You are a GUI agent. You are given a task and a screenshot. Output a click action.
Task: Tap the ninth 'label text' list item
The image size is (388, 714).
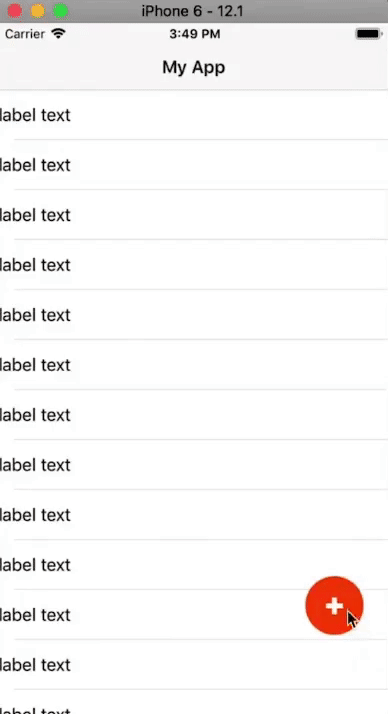(194, 515)
